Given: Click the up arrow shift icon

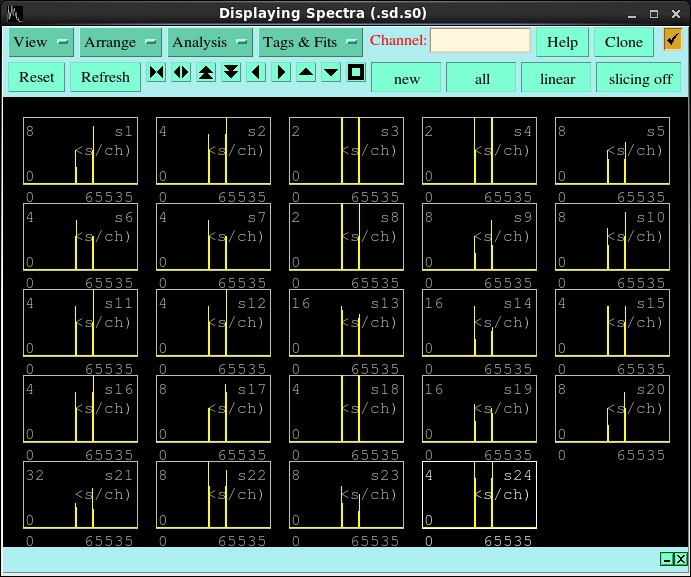Looking at the screenshot, I should [306, 72].
